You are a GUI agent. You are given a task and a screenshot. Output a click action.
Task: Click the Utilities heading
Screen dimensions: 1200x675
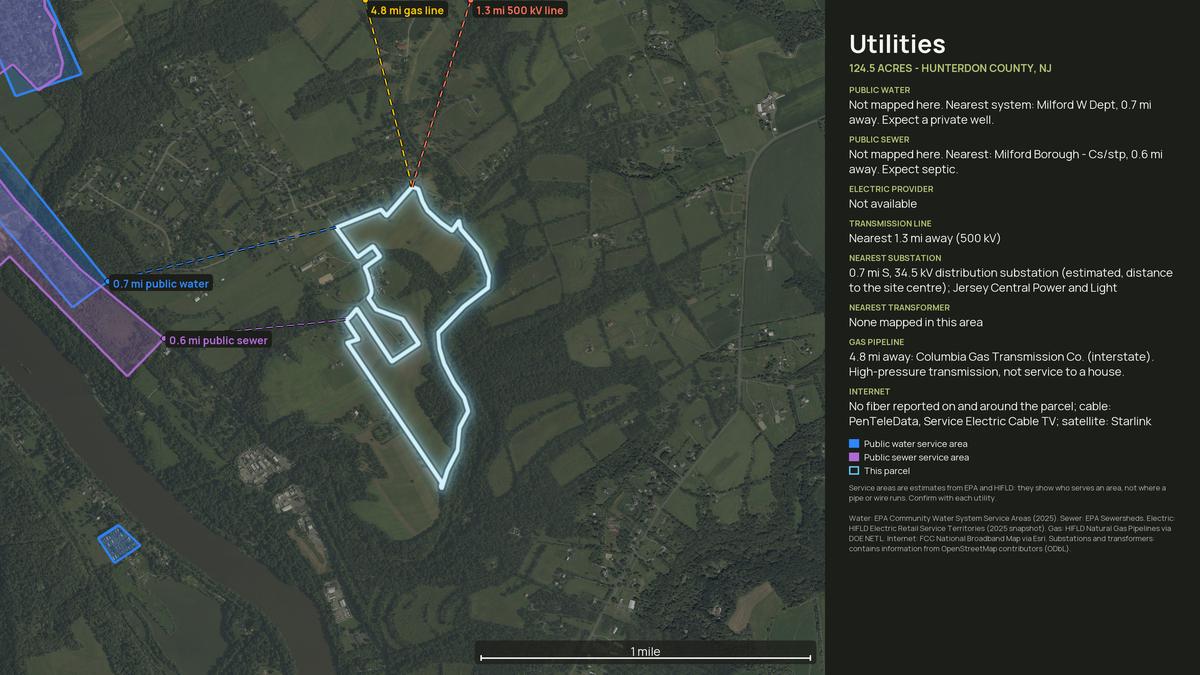pyautogui.click(x=897, y=44)
